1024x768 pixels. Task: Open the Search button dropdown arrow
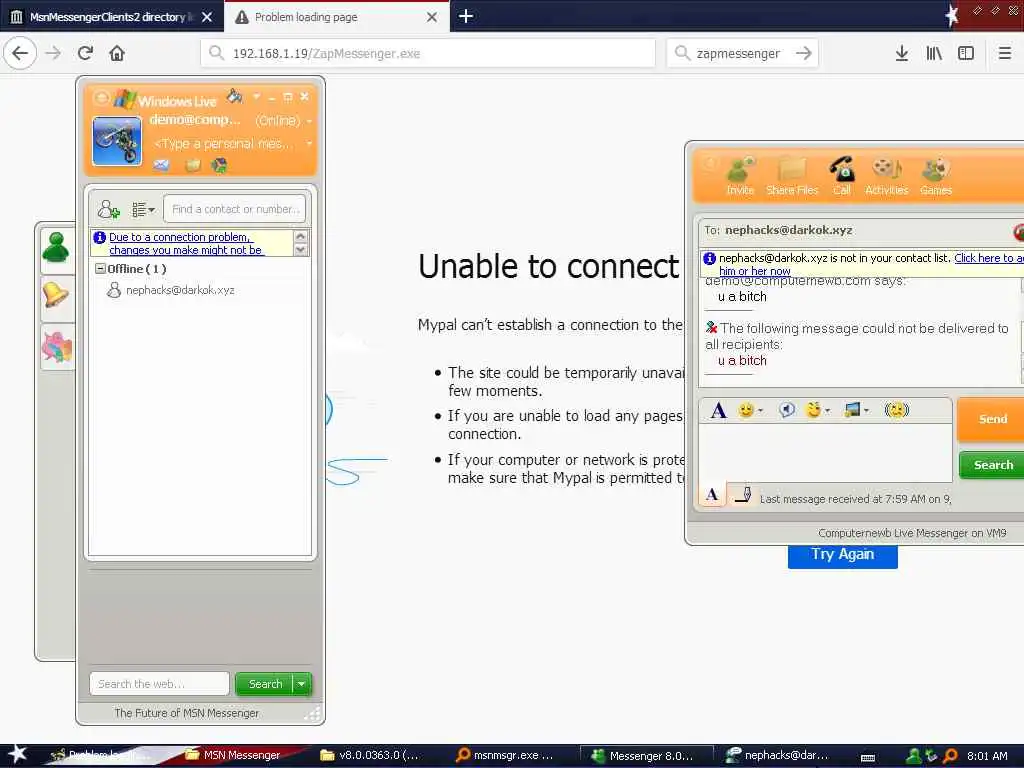point(302,684)
